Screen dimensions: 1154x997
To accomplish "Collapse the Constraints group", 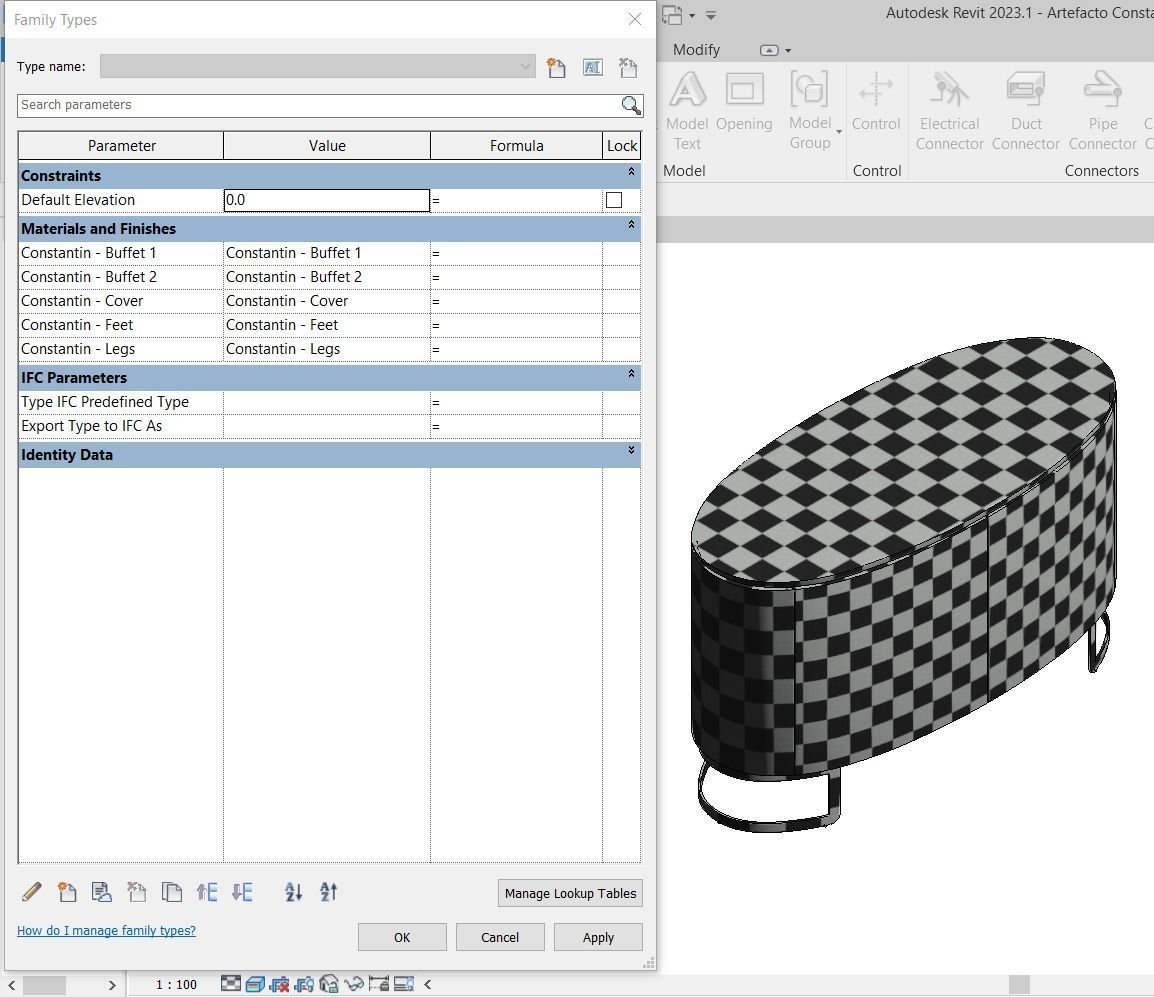I will click(631, 171).
